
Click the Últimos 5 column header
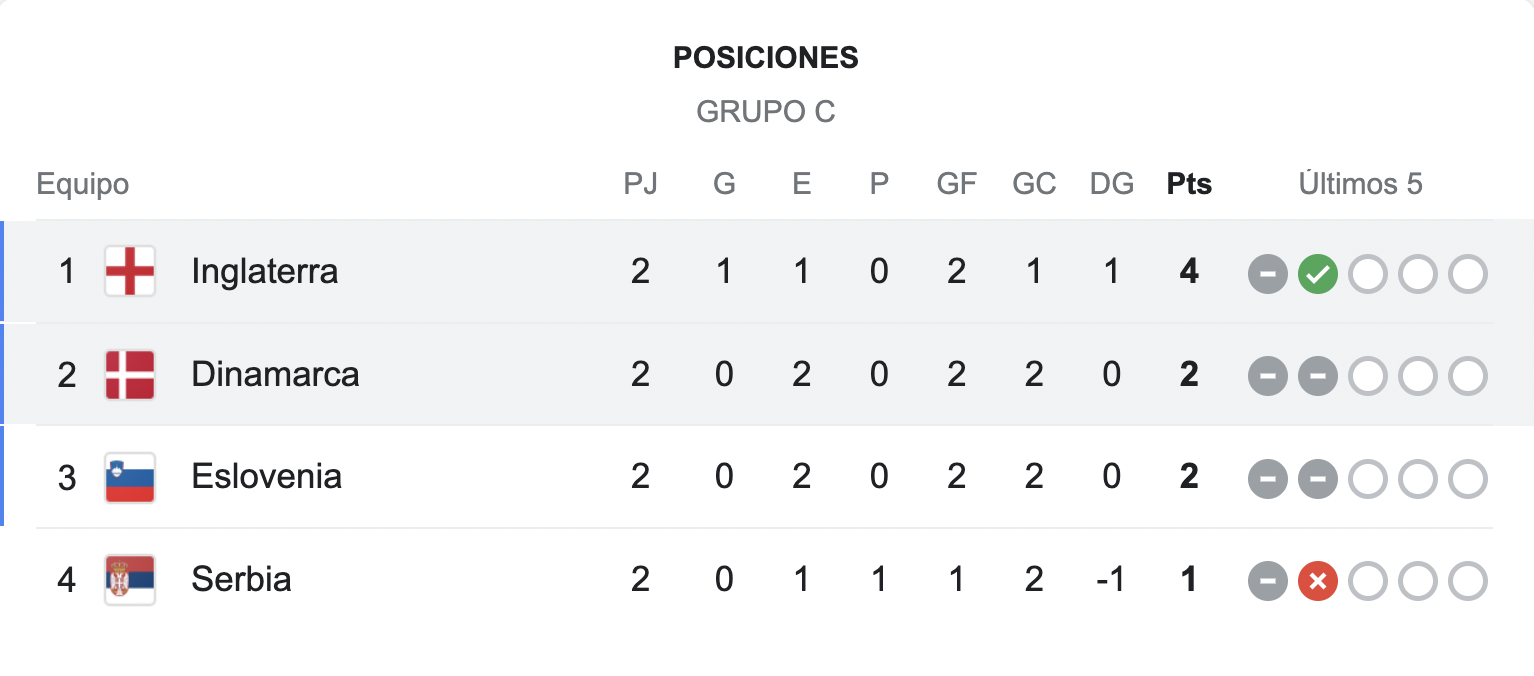[1360, 184]
